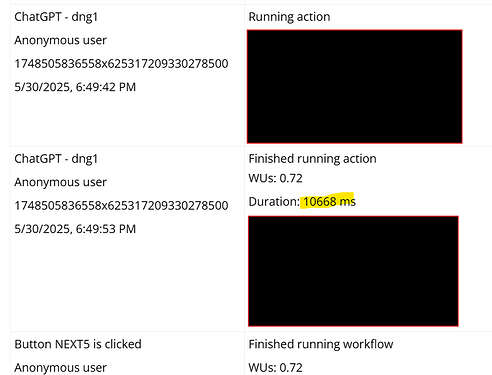Click the ID string above the 6:49:53 PM timestamp
This screenshot has height=375, width=492.
tap(121, 206)
